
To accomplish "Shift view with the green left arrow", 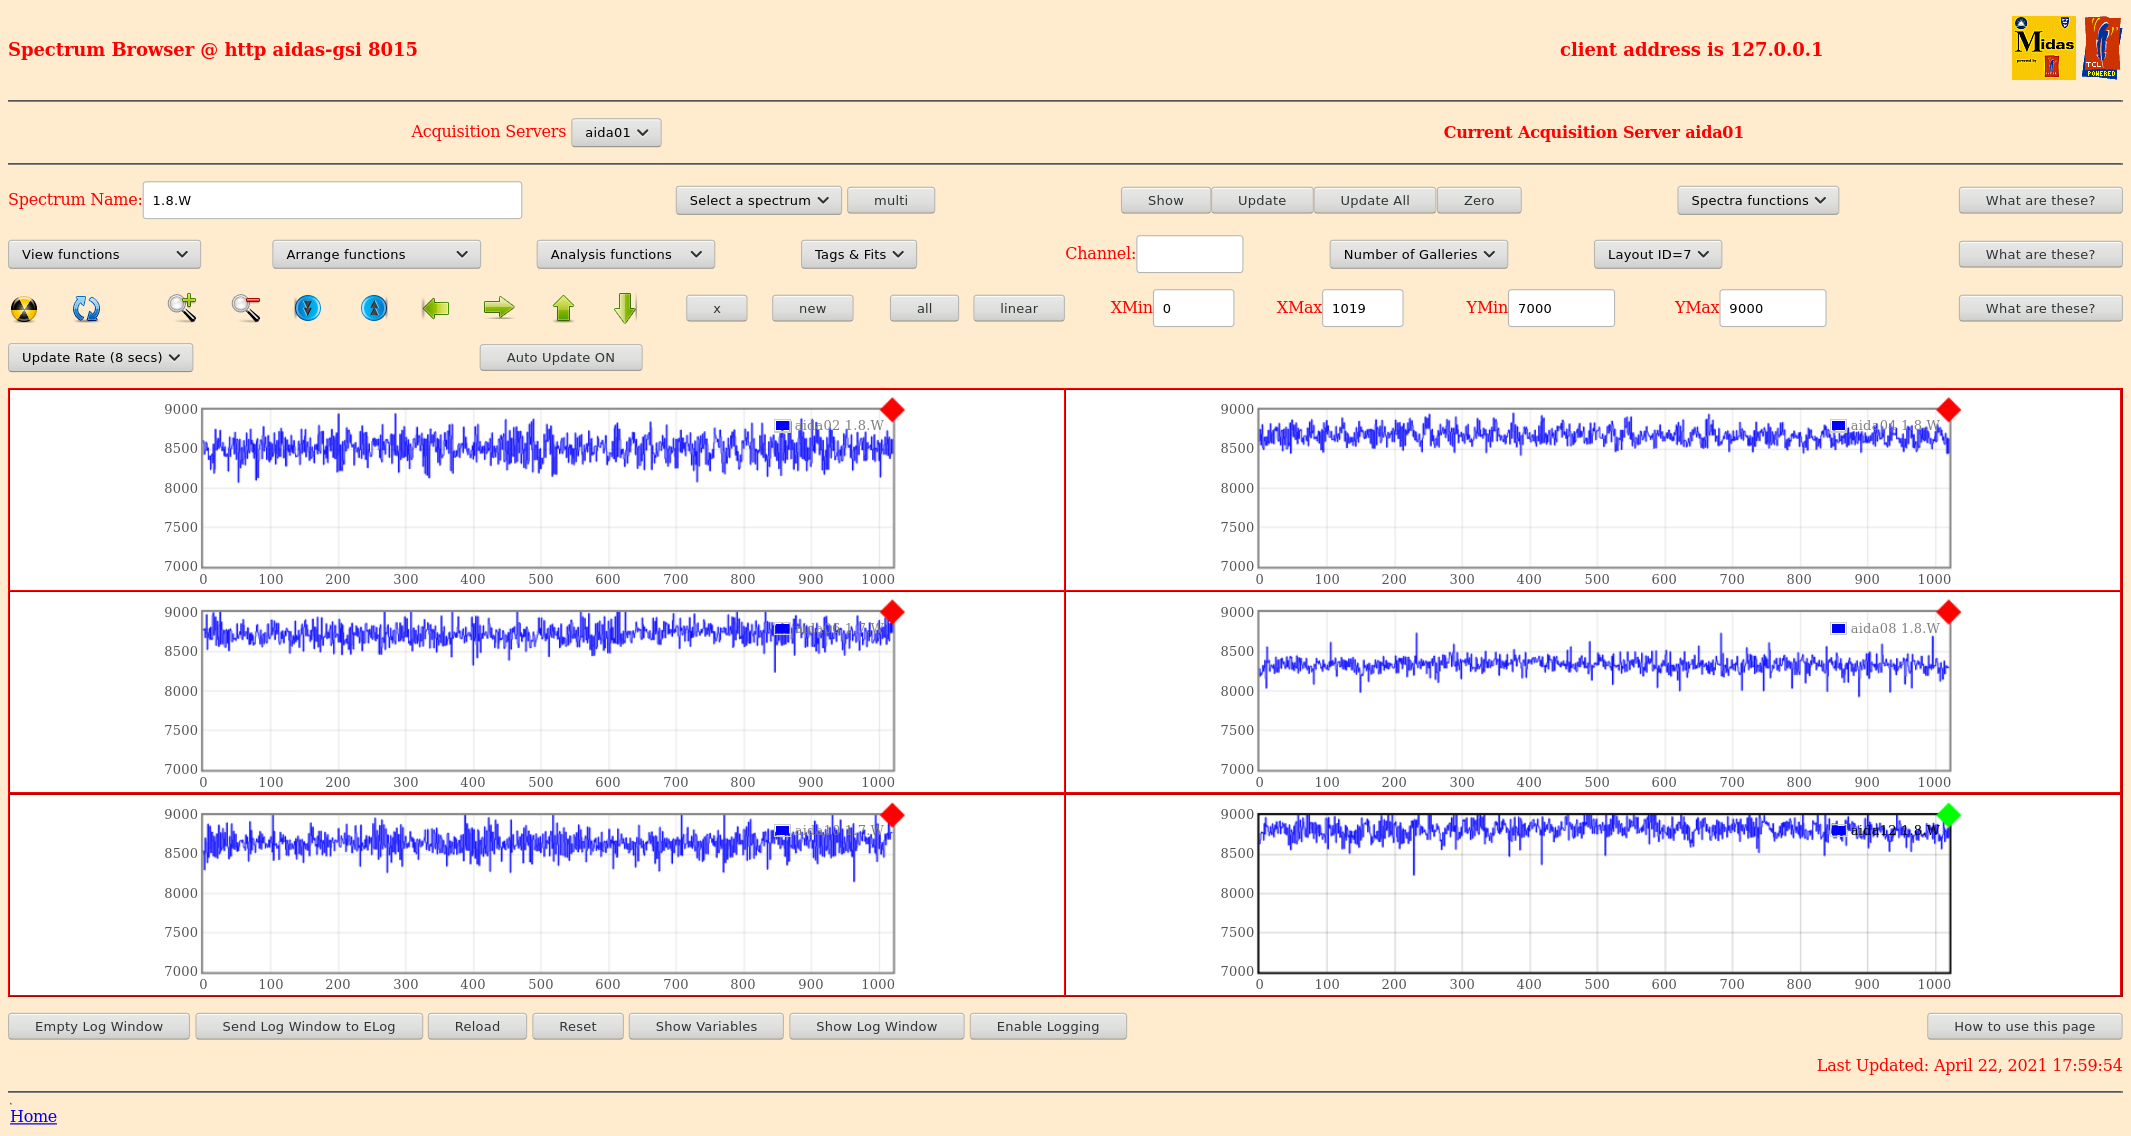I will (436, 308).
